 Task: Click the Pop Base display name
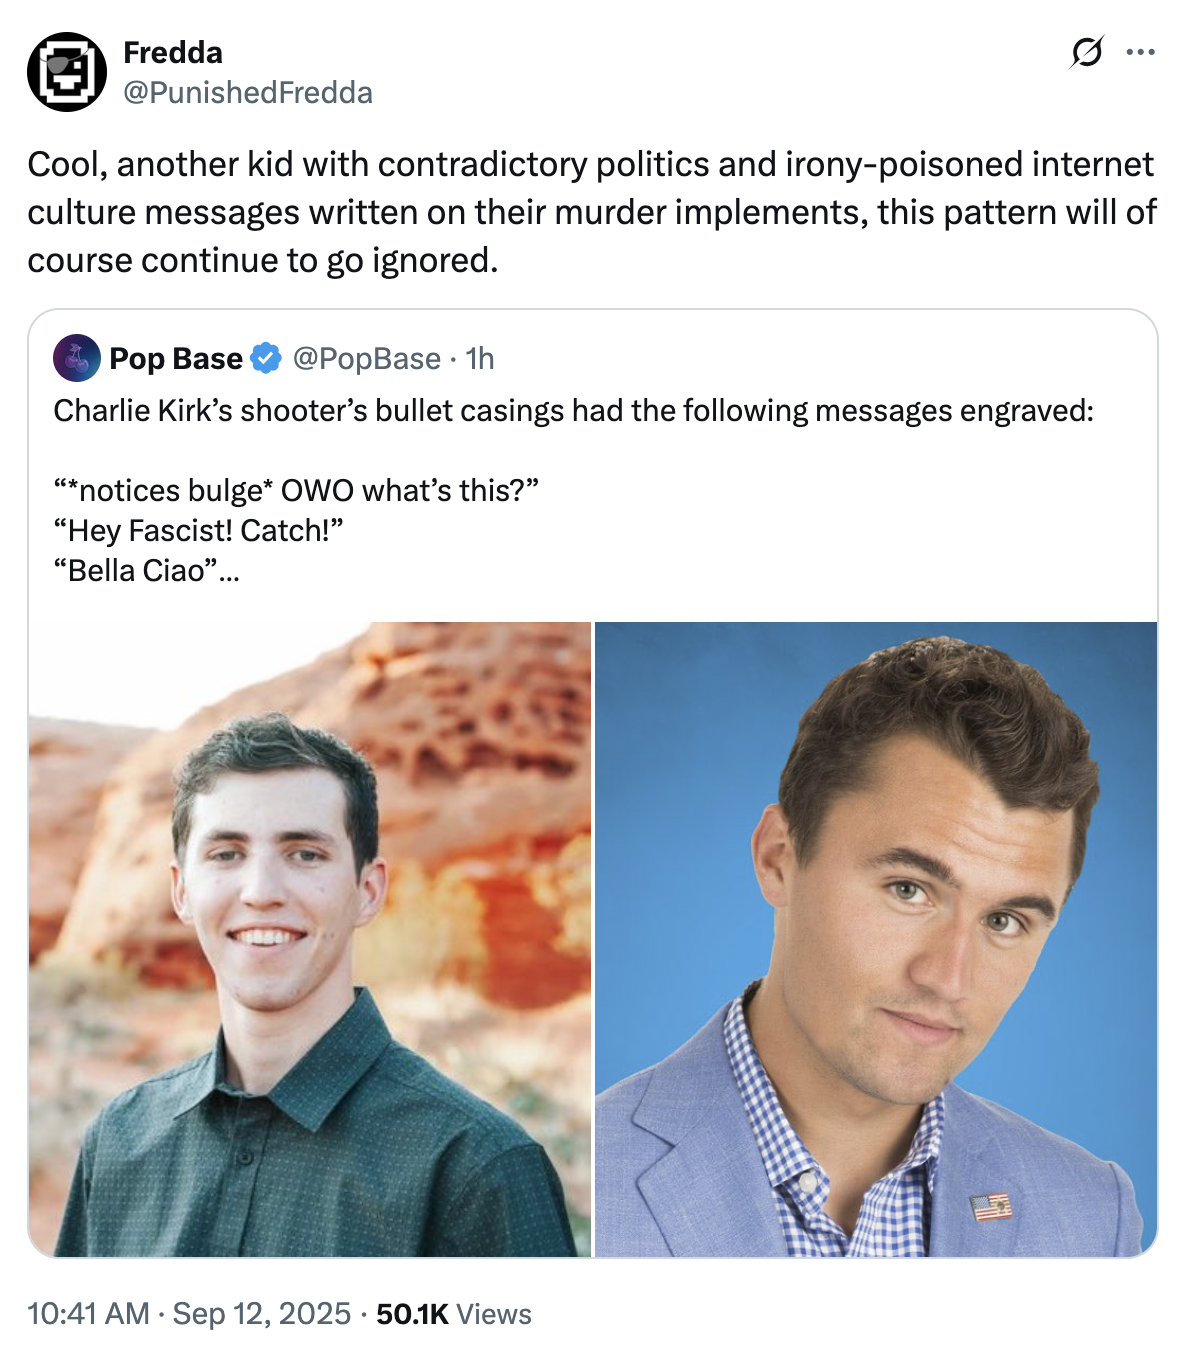click(x=175, y=358)
